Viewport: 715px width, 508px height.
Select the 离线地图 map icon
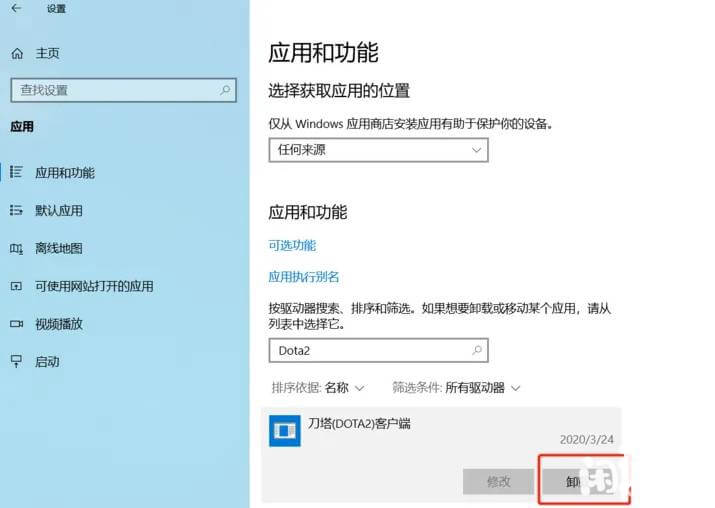point(16,248)
